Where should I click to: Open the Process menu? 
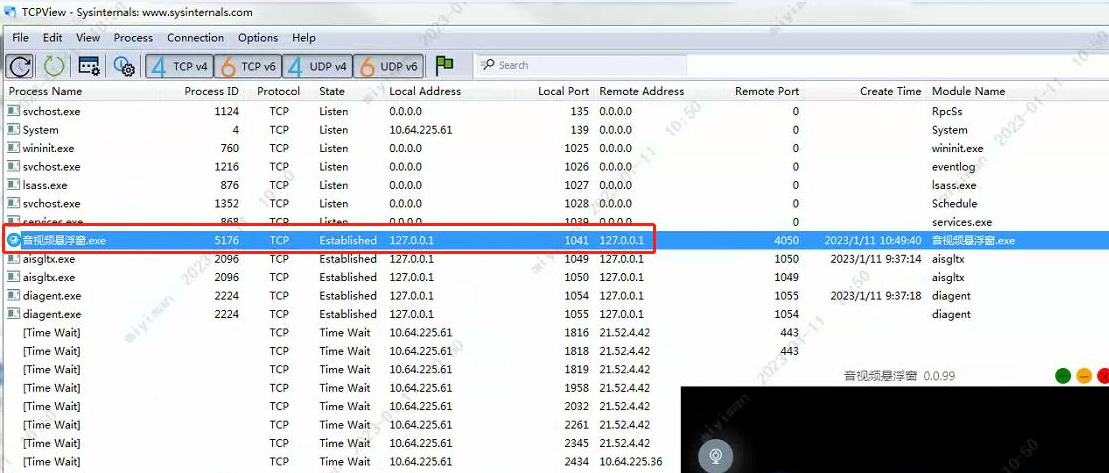(133, 37)
